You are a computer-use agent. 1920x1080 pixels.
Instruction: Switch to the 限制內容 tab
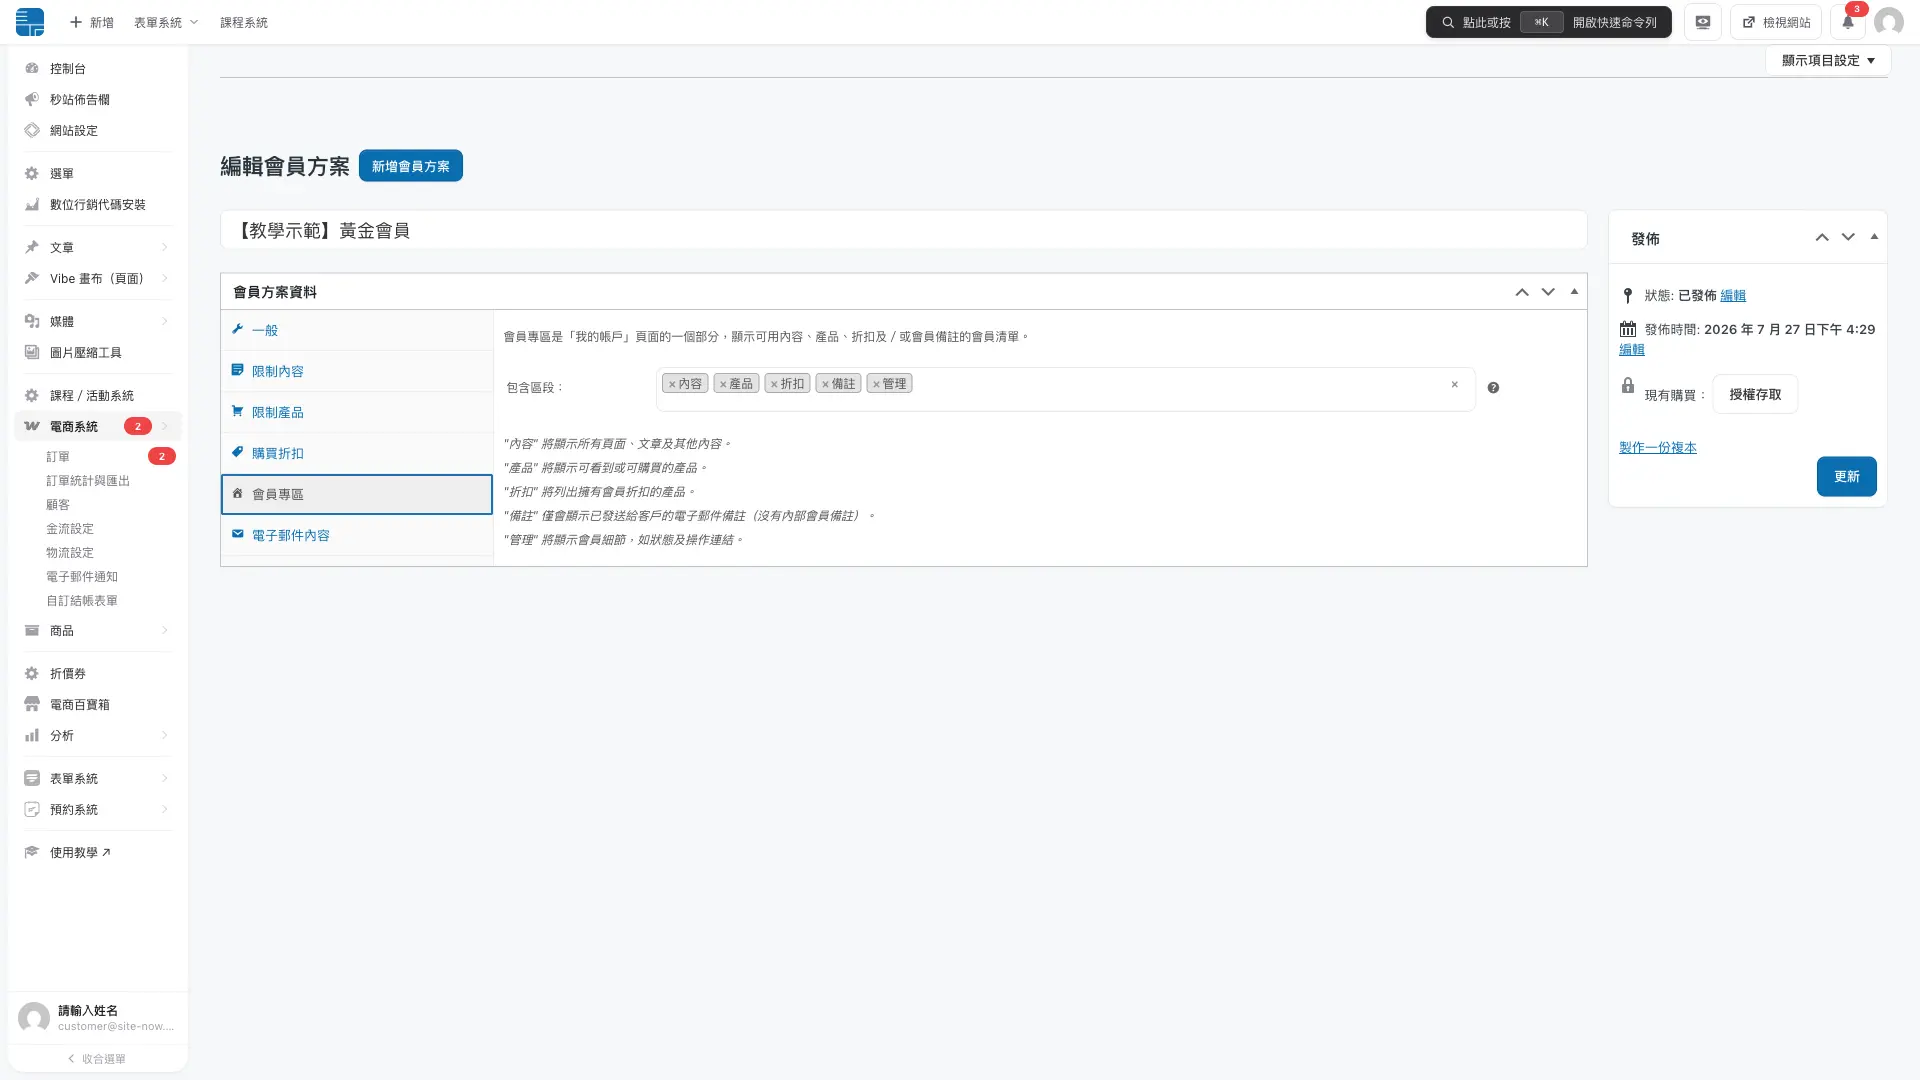click(357, 371)
